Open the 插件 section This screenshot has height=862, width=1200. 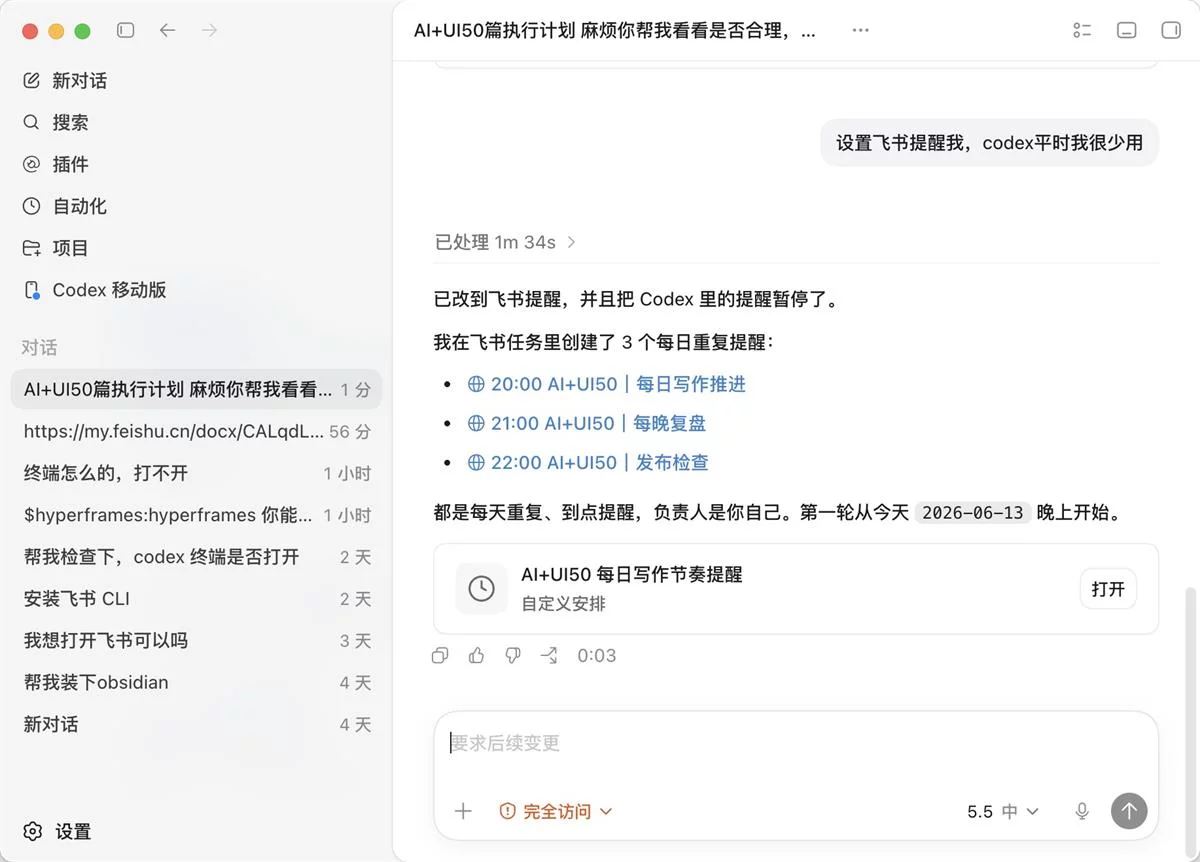pyautogui.click(x=196, y=165)
